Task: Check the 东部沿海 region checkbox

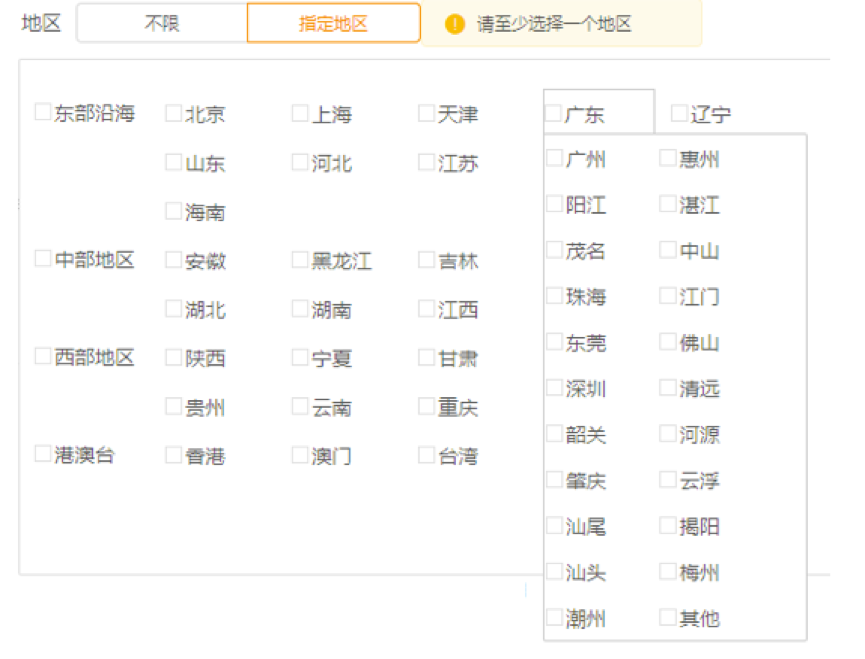Action: (x=43, y=113)
